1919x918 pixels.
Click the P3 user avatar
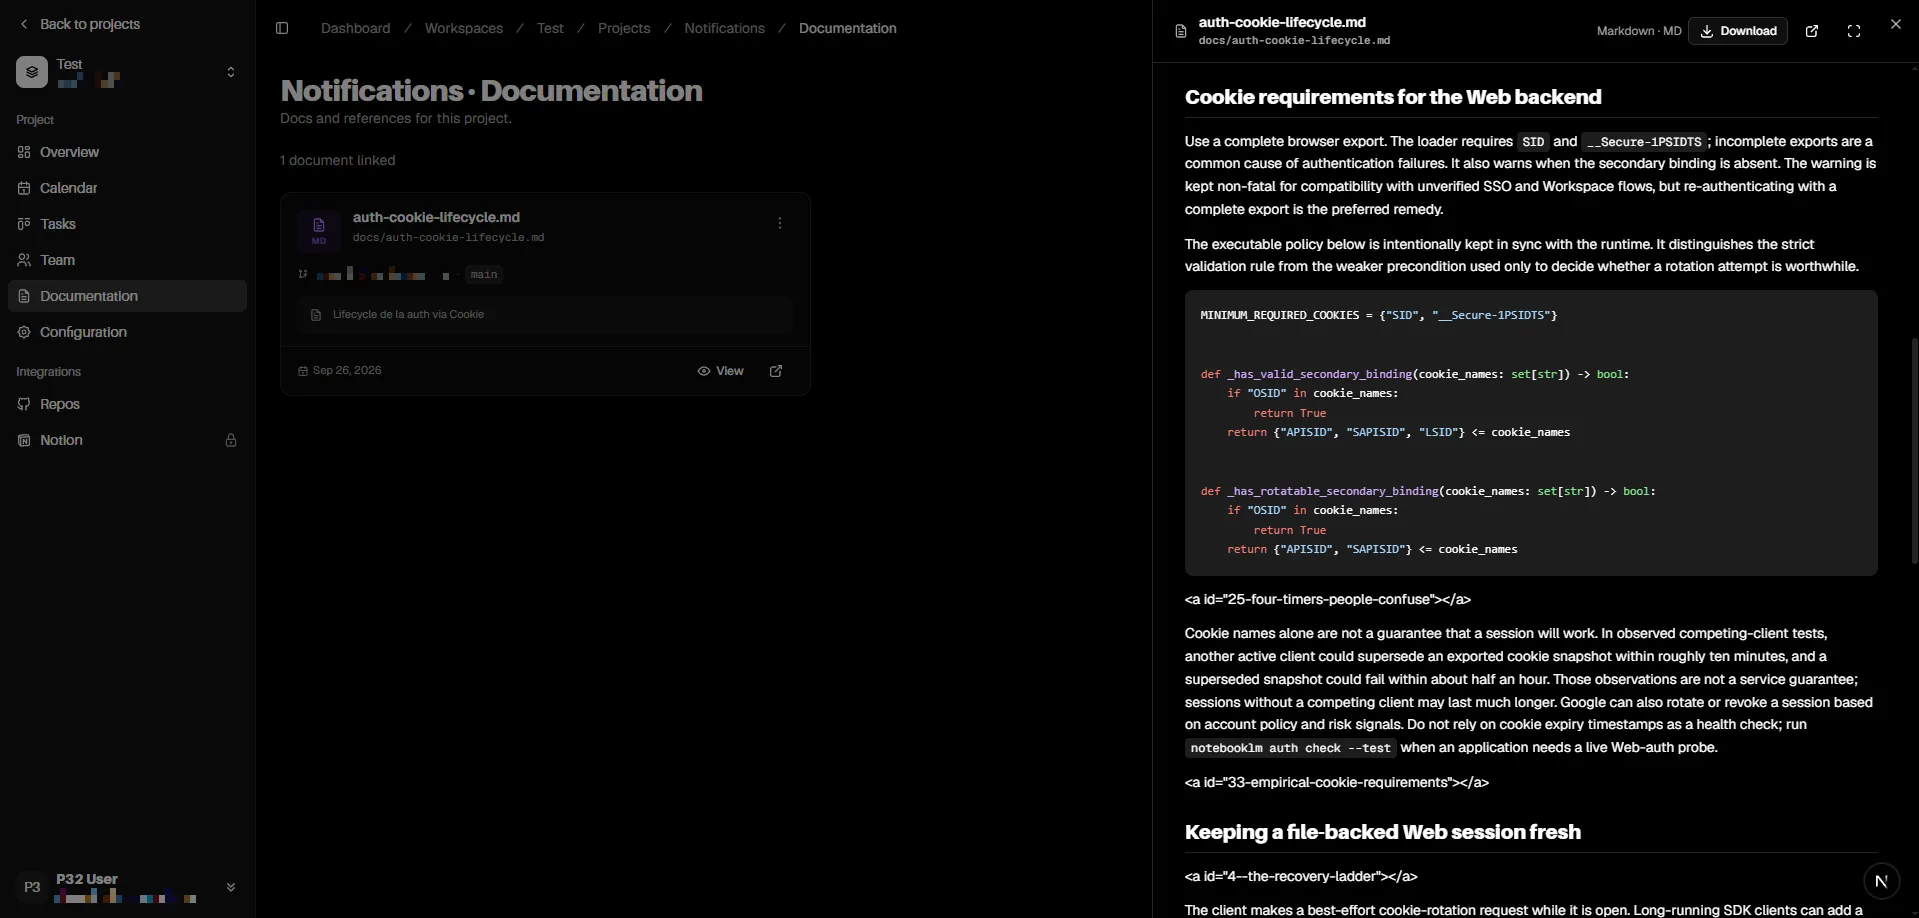32,887
